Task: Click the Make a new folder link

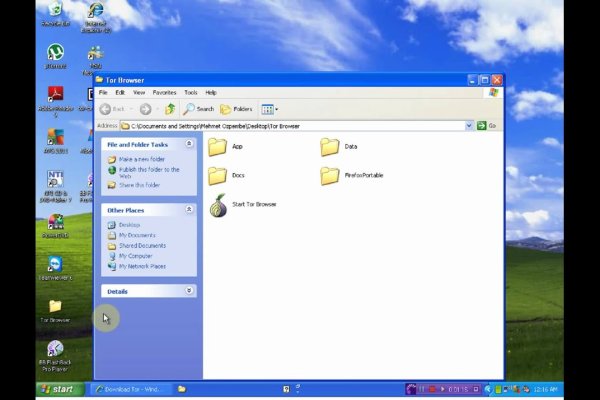Action: click(141, 159)
